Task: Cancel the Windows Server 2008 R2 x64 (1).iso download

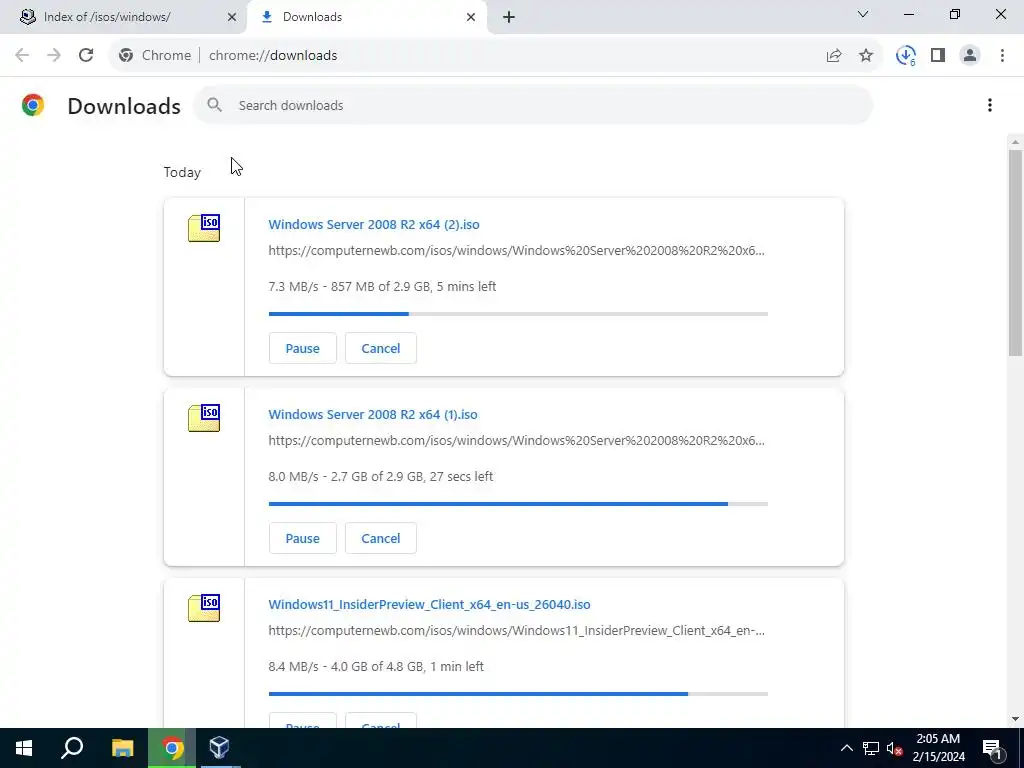Action: point(381,538)
